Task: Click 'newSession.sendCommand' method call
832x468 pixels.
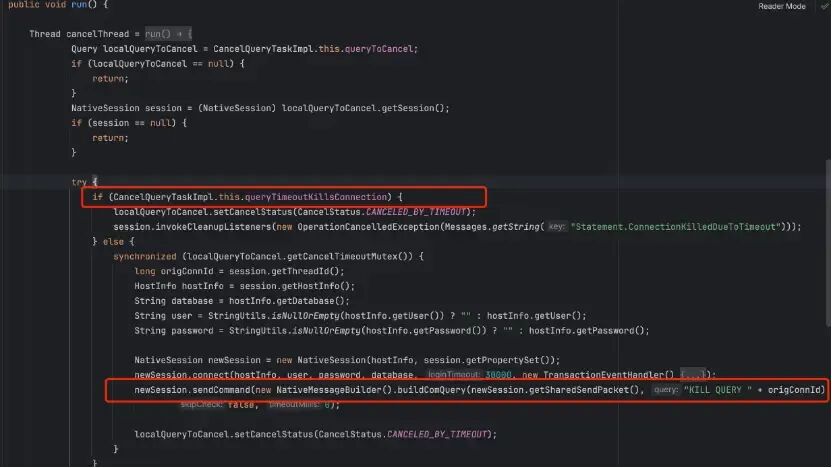Action: coord(192,389)
